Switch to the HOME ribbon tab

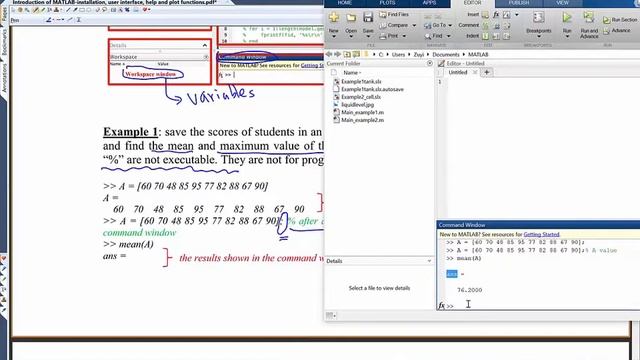pyautogui.click(x=345, y=3)
